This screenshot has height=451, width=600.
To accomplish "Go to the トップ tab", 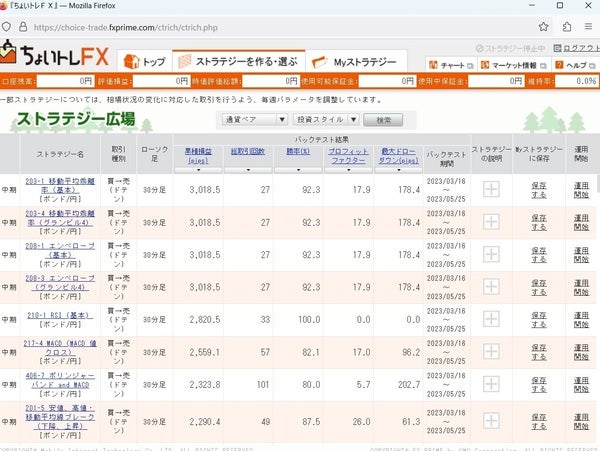I will pos(145,62).
